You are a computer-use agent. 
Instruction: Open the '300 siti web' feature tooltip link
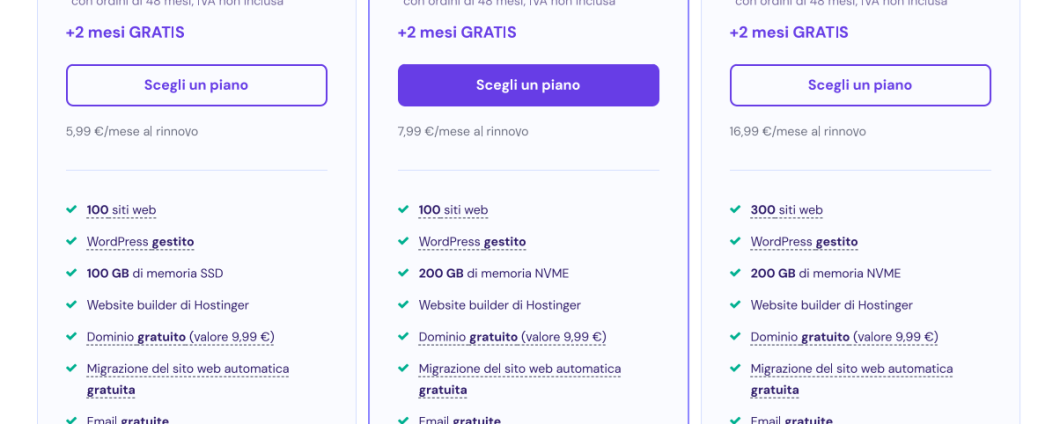click(786, 210)
